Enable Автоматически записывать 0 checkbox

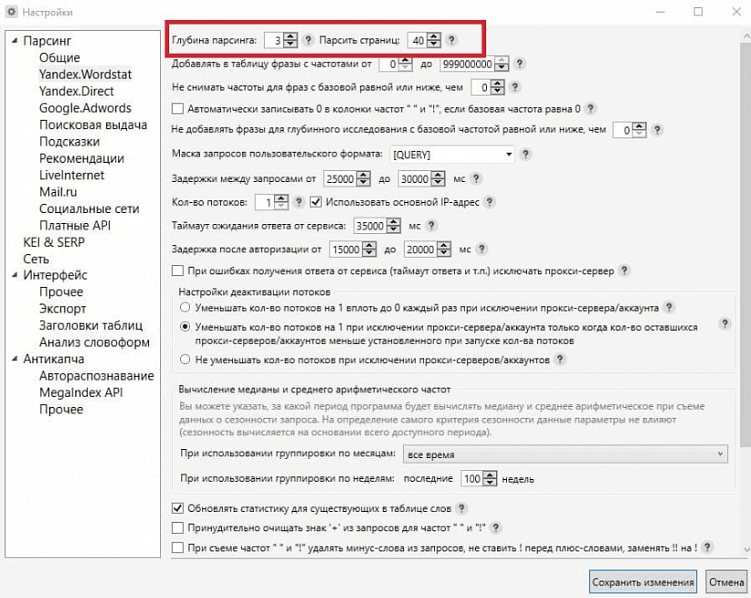178,109
